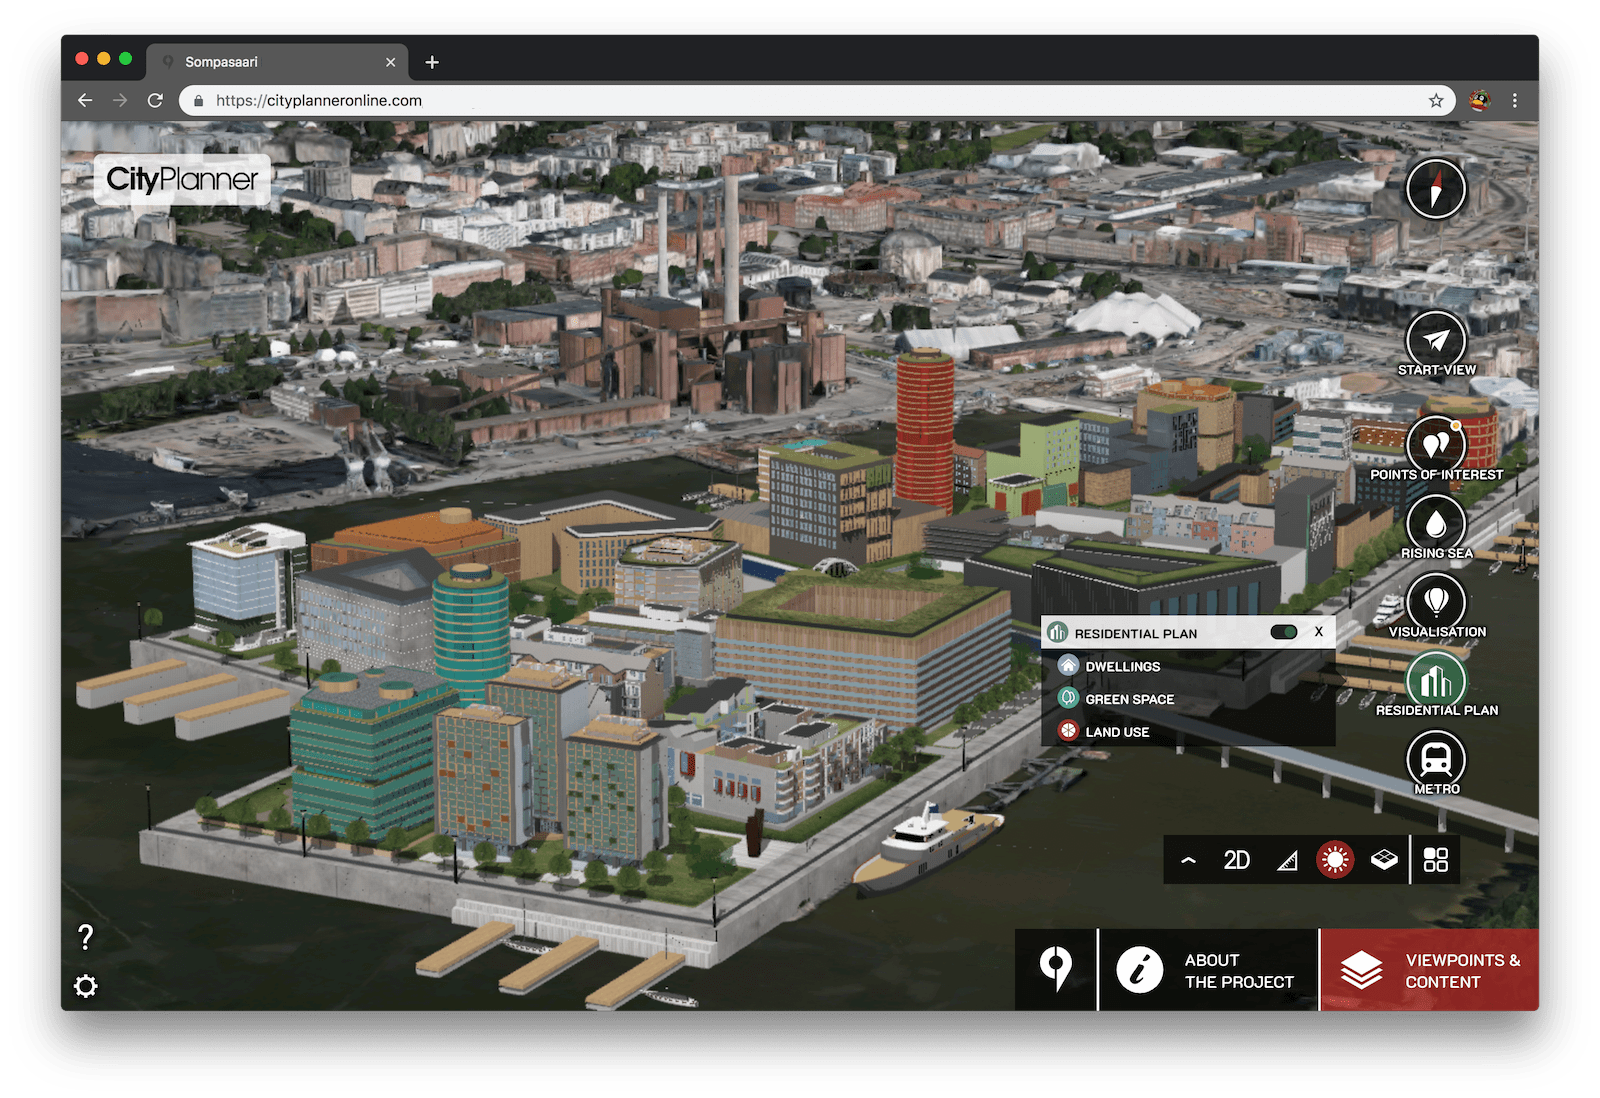
Task: Click the compass orientation icon
Action: 1436,188
